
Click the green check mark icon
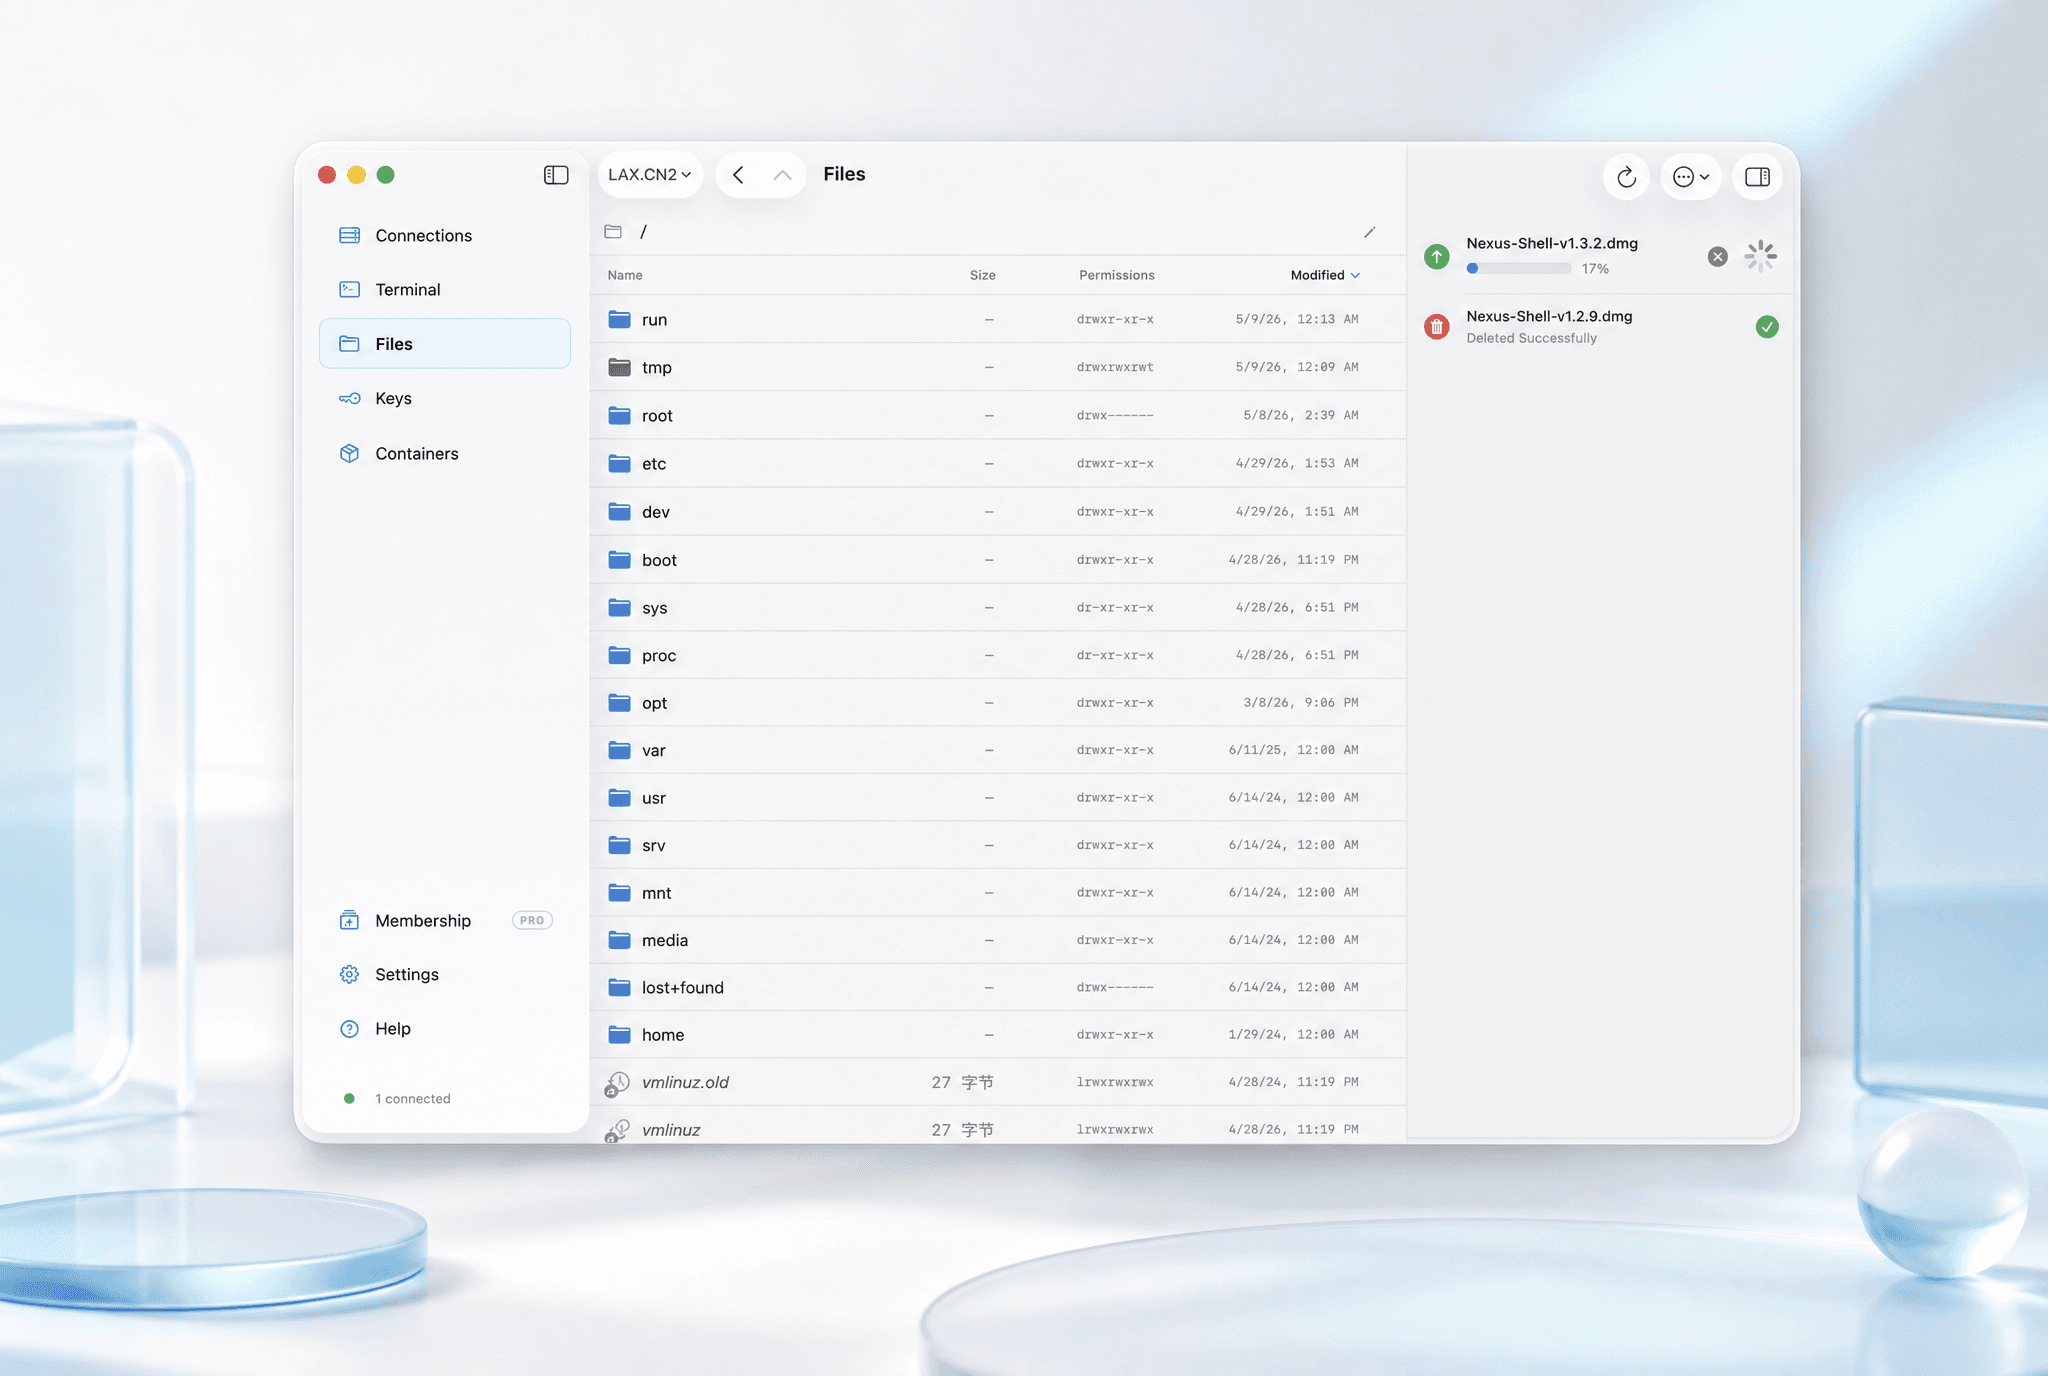(x=1767, y=327)
